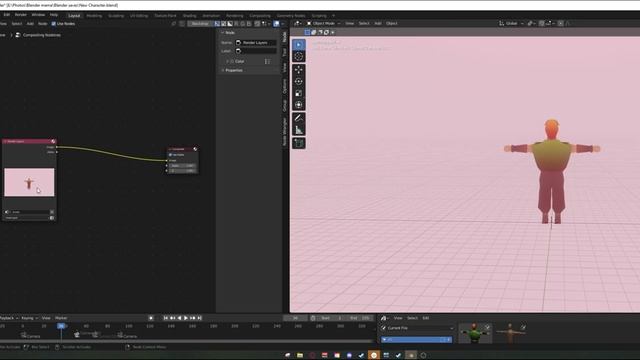640x360 pixels.
Task: Toggle proportional editing in viewport header
Action: [x=561, y=24]
